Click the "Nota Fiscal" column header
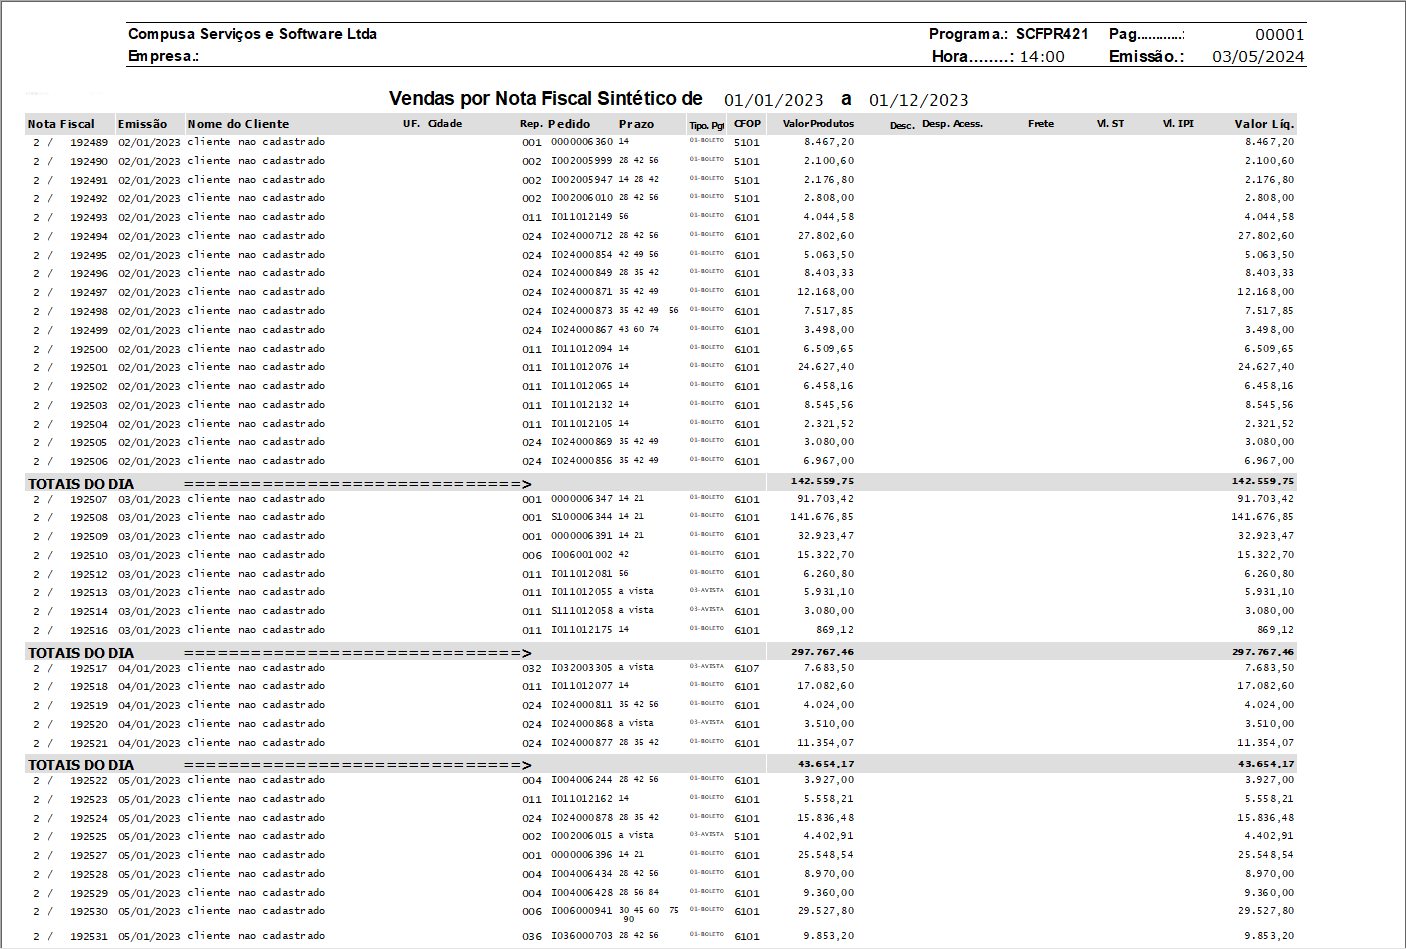This screenshot has width=1406, height=949. [x=61, y=124]
